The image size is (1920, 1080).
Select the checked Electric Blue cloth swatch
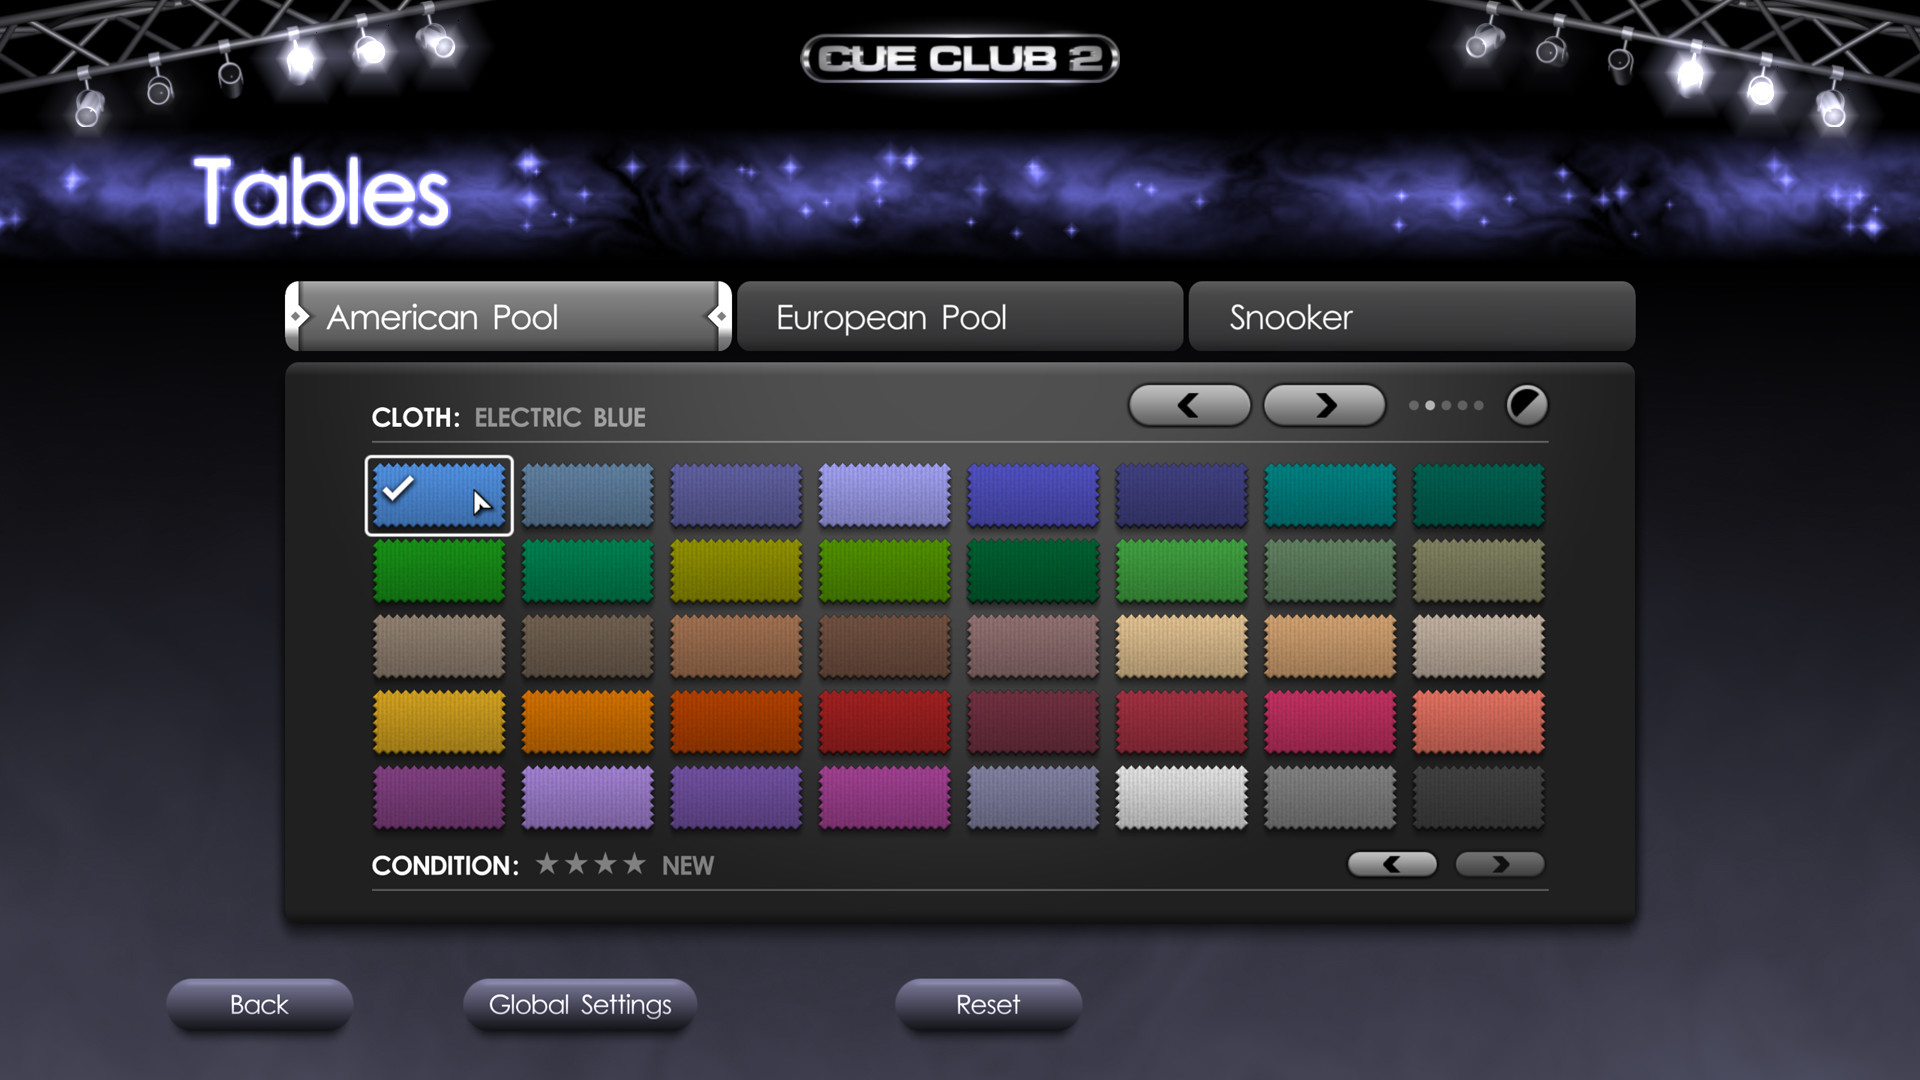coord(439,494)
